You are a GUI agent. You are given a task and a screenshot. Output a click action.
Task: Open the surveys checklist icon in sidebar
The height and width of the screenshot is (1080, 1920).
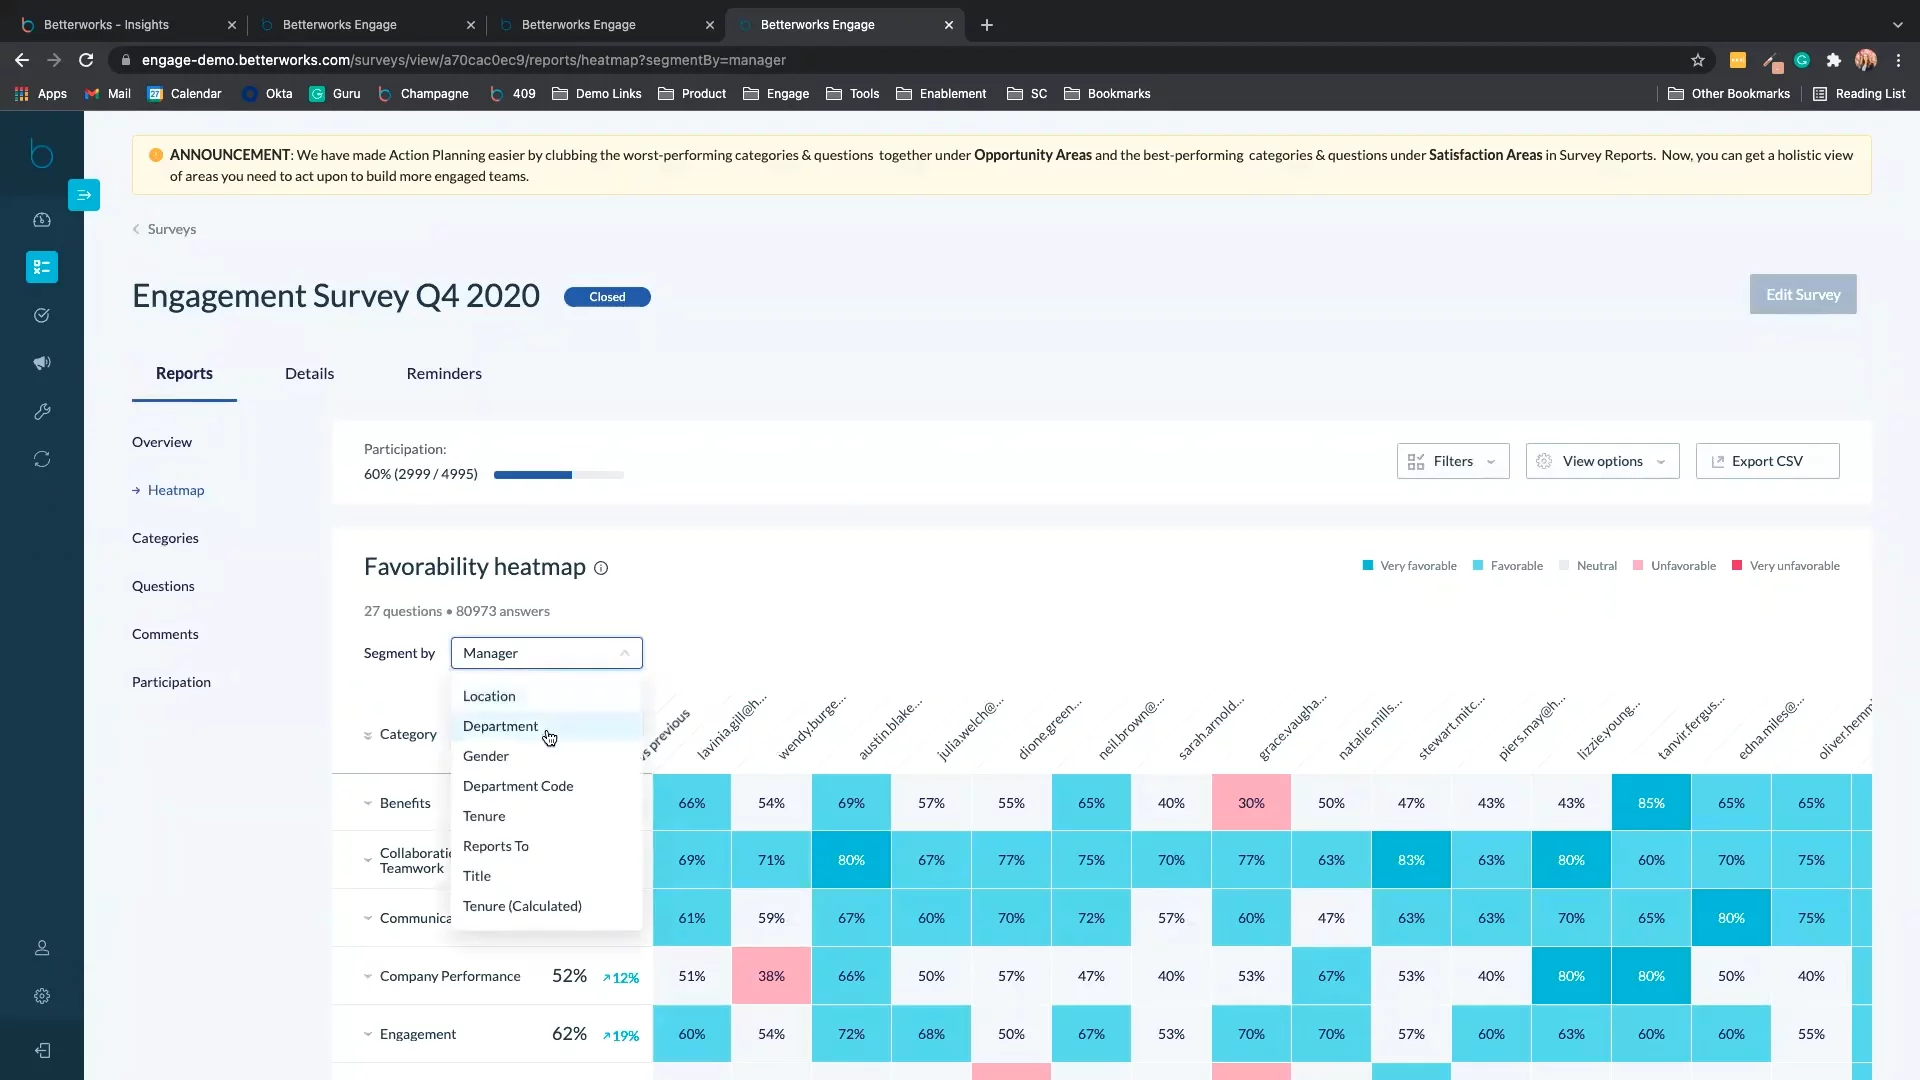[x=42, y=267]
